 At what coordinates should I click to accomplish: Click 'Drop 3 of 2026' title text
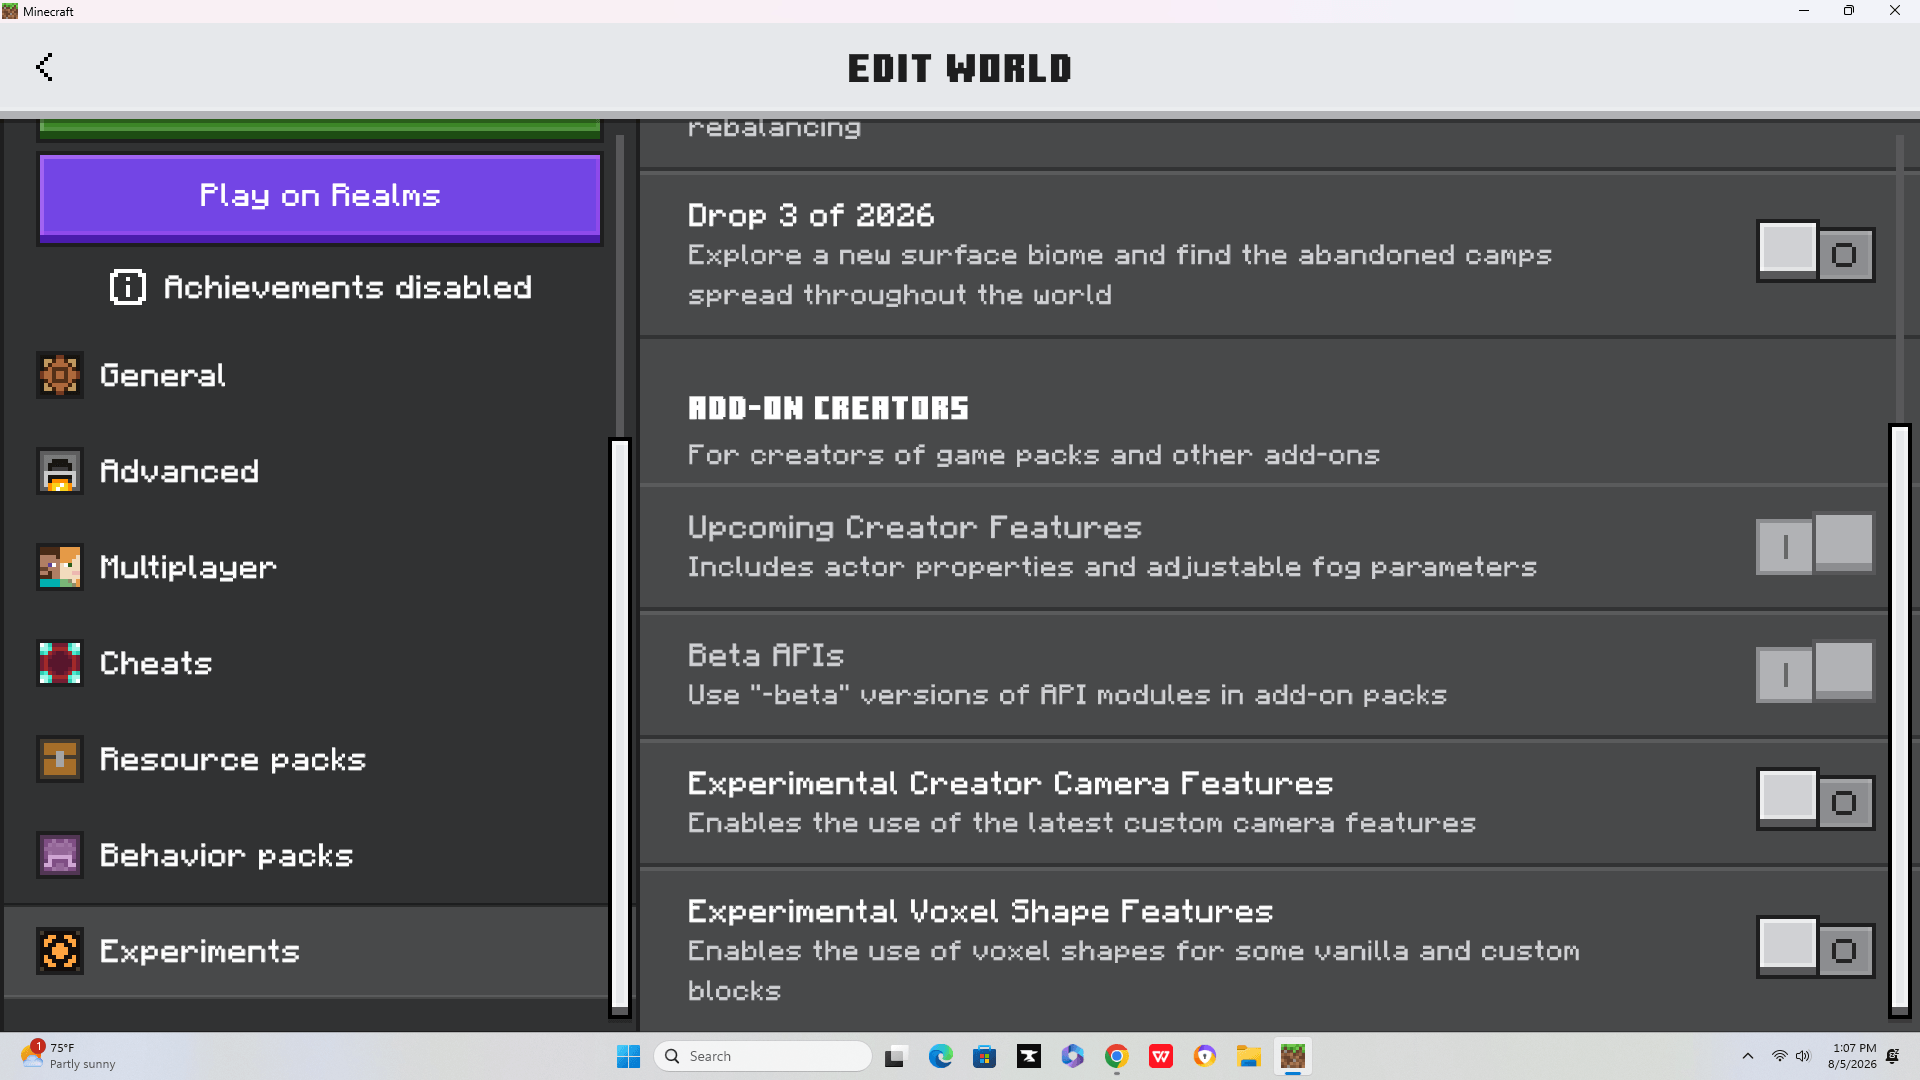coord(811,215)
